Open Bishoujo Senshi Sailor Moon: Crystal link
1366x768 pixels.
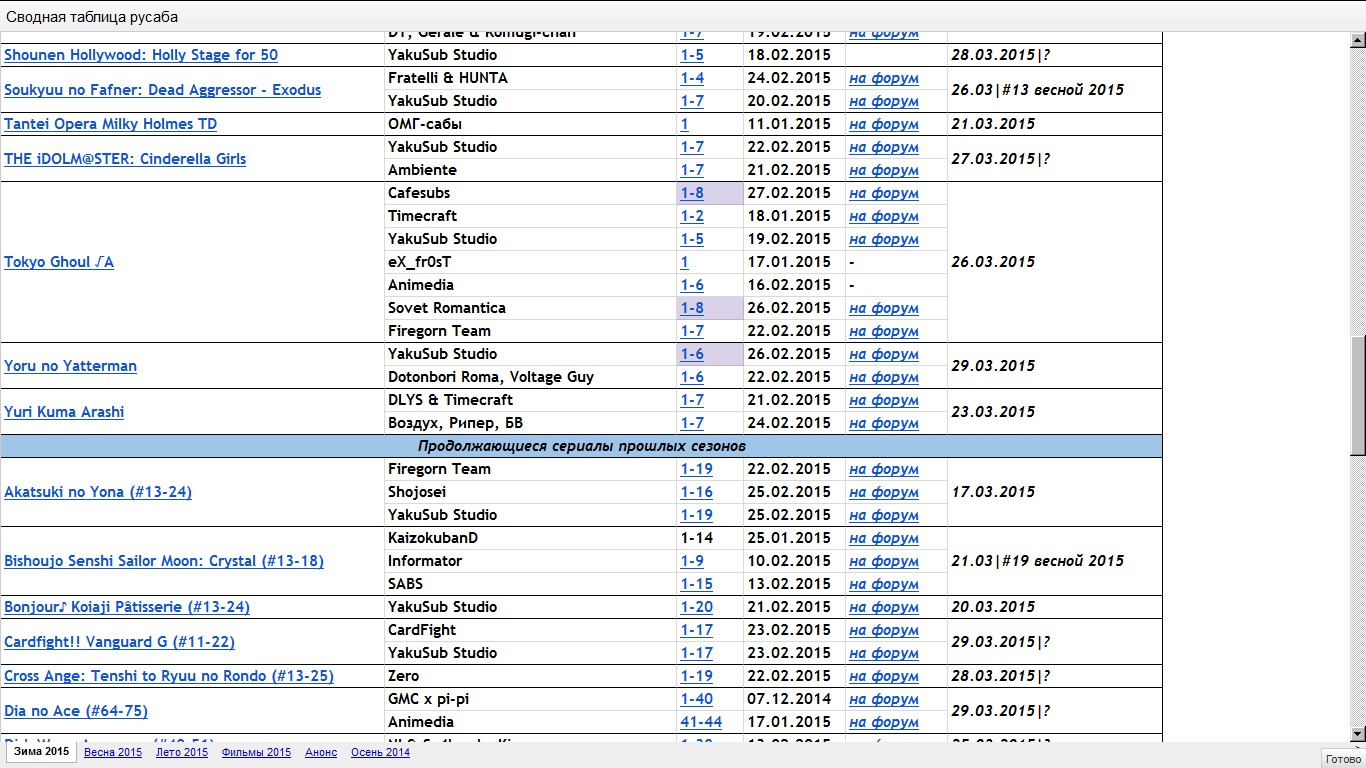click(x=164, y=561)
